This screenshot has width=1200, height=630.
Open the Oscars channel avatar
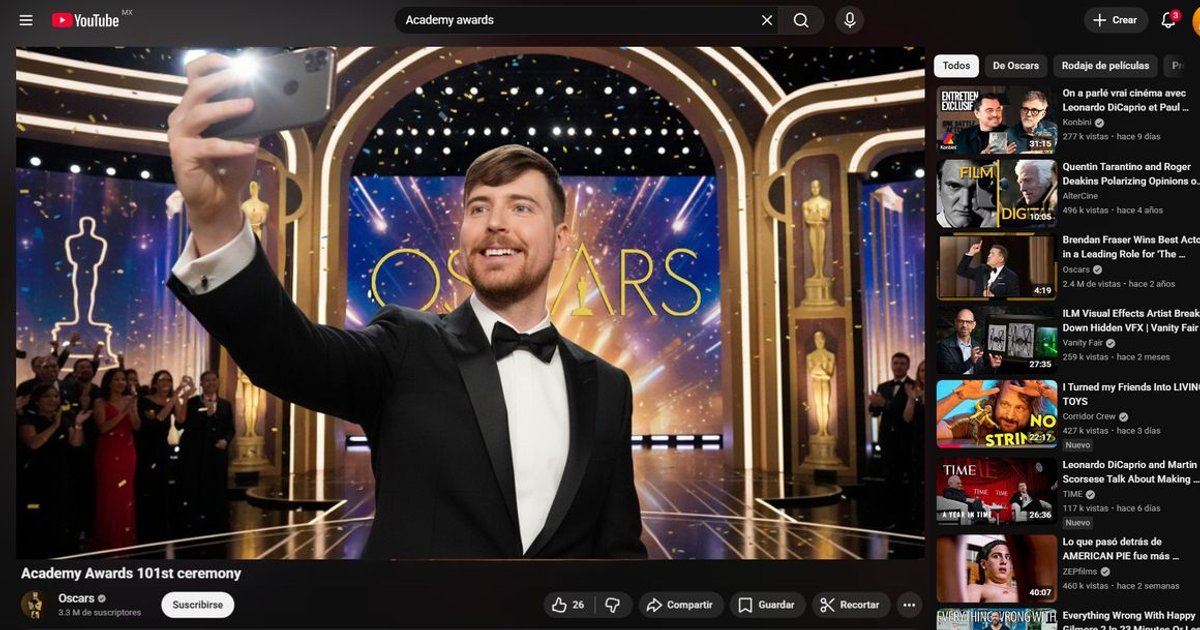(x=34, y=605)
